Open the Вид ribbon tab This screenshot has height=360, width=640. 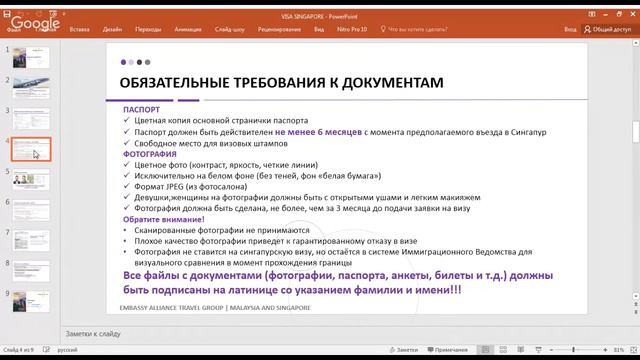(319, 29)
